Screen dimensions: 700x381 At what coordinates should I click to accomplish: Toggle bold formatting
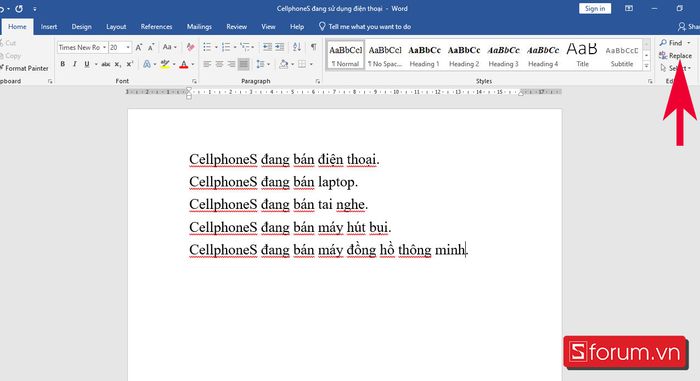click(62, 64)
